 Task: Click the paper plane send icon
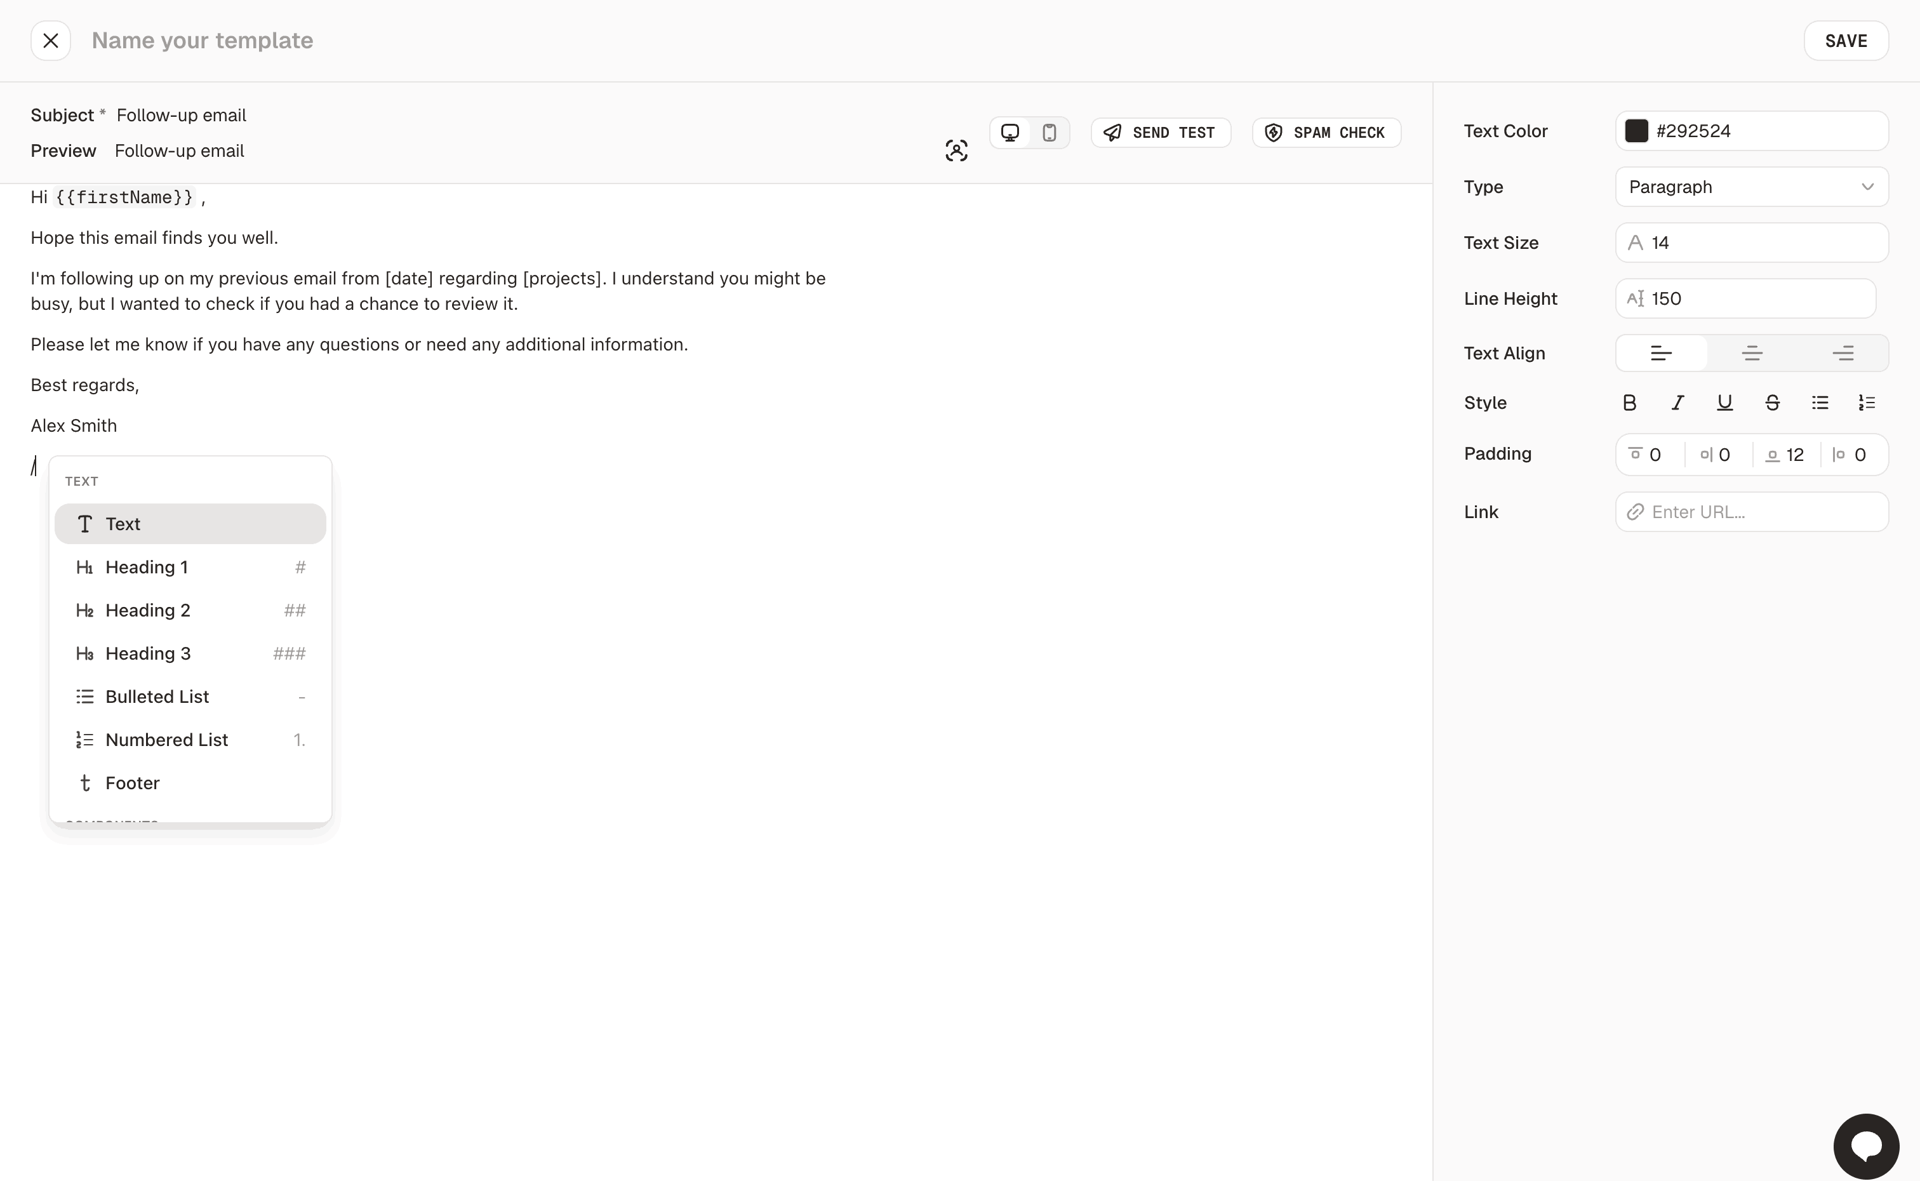tap(1112, 133)
